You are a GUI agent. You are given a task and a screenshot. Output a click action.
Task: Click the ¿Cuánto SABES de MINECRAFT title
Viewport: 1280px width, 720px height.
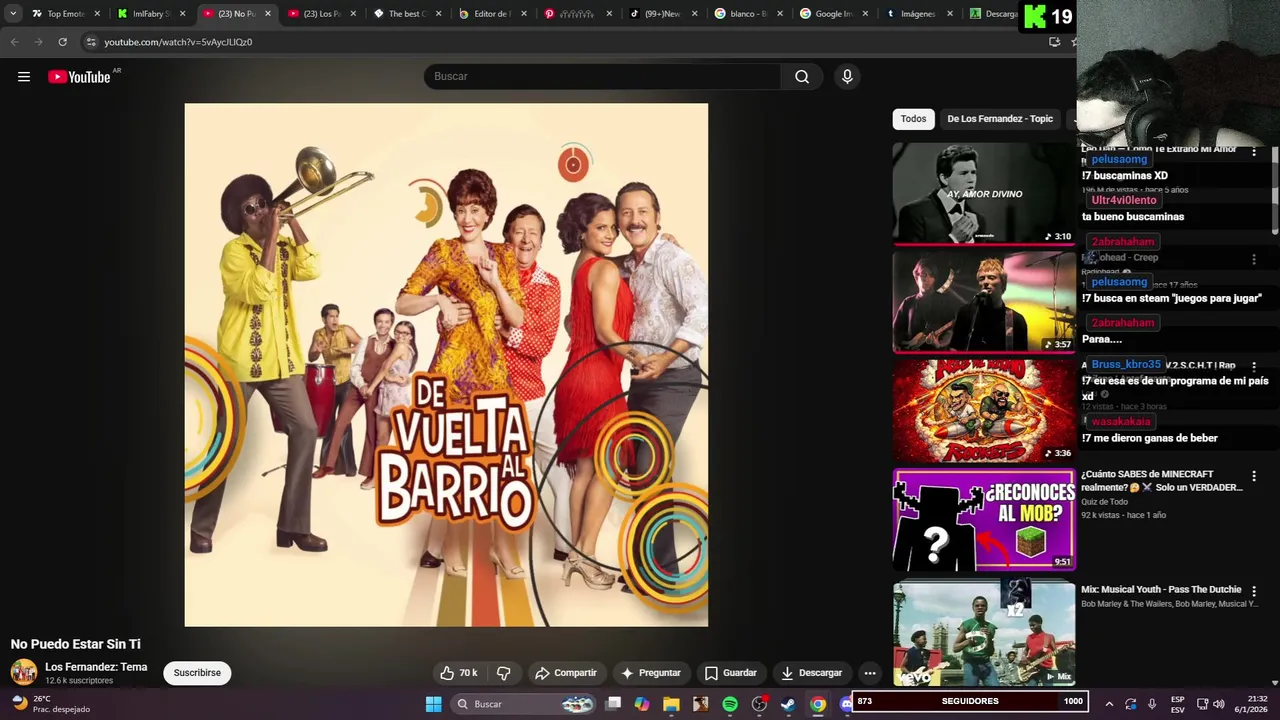[1161, 481]
